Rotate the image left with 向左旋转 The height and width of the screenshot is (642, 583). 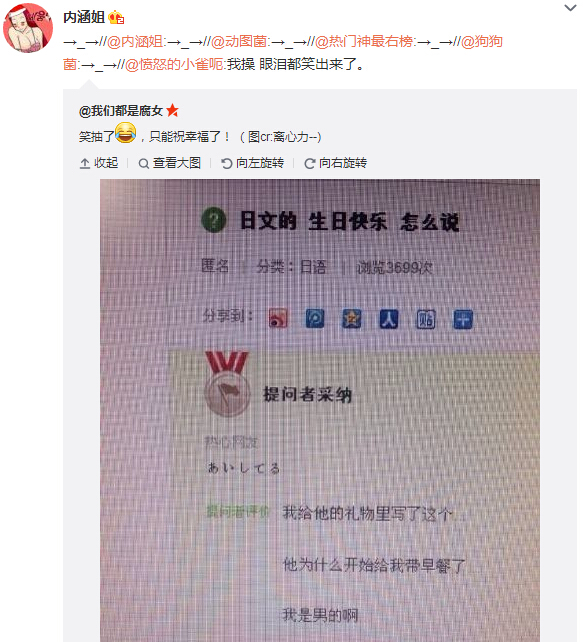click(252, 163)
